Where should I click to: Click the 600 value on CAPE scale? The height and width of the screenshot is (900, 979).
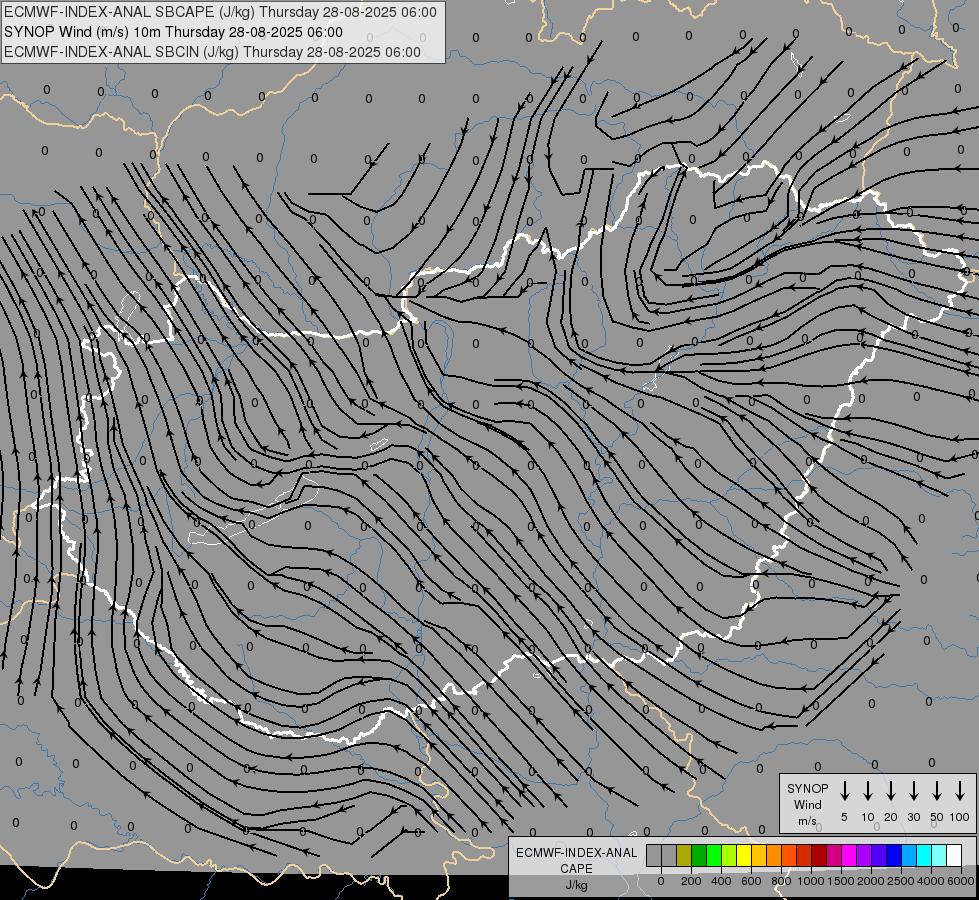click(751, 881)
